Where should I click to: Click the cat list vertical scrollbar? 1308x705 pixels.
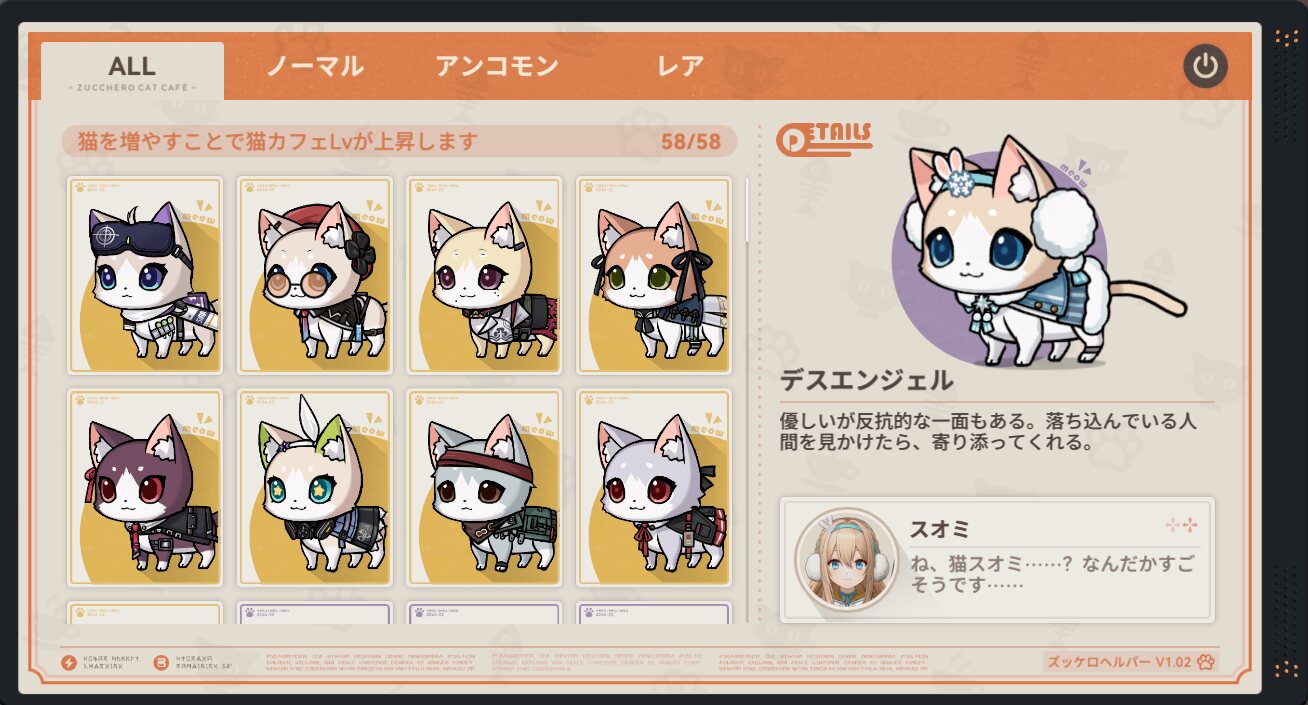747,400
